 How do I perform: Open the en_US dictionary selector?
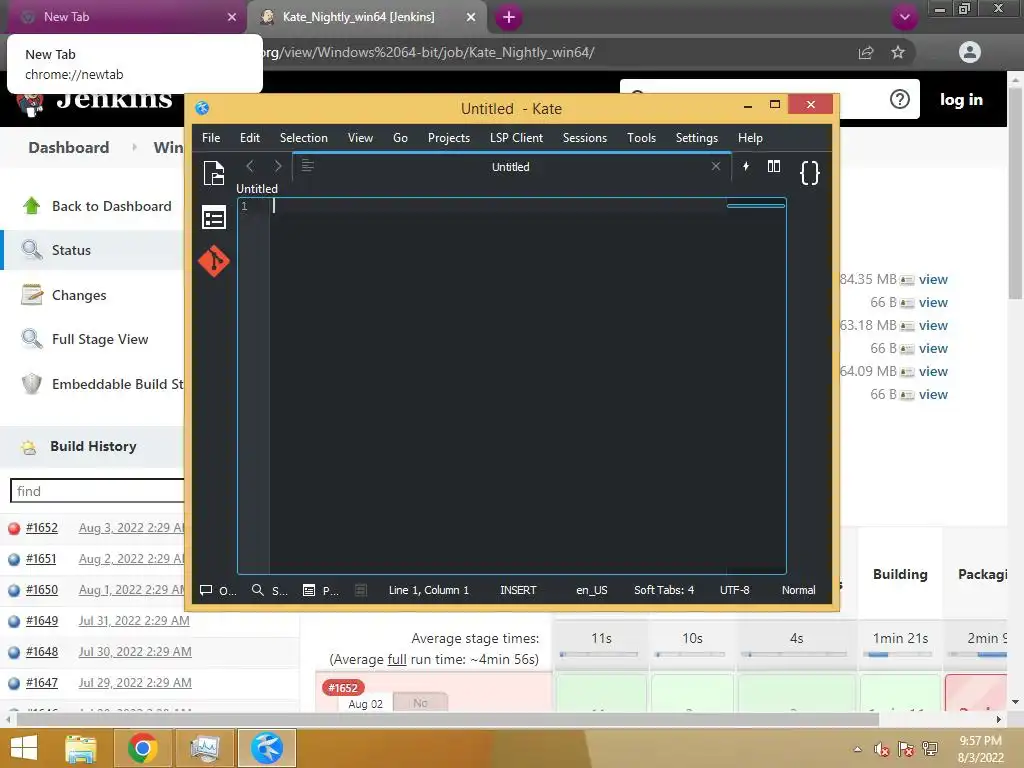[592, 590]
